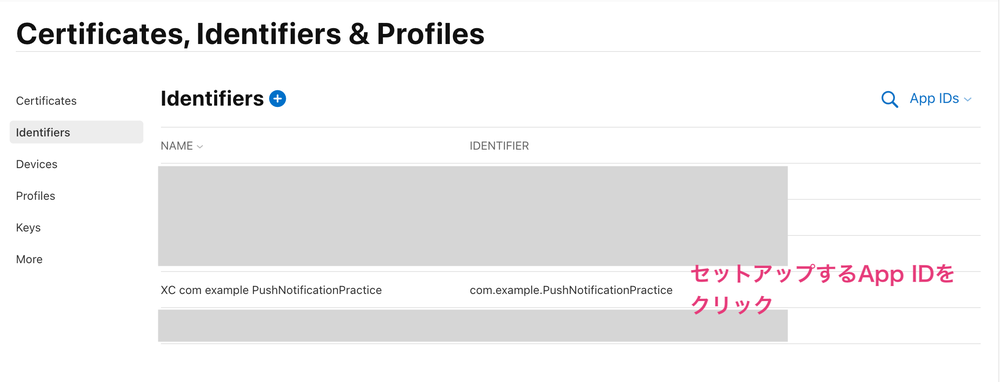Click the pink Japanese annotation text
This screenshot has height=382, width=1000.
(x=823, y=290)
